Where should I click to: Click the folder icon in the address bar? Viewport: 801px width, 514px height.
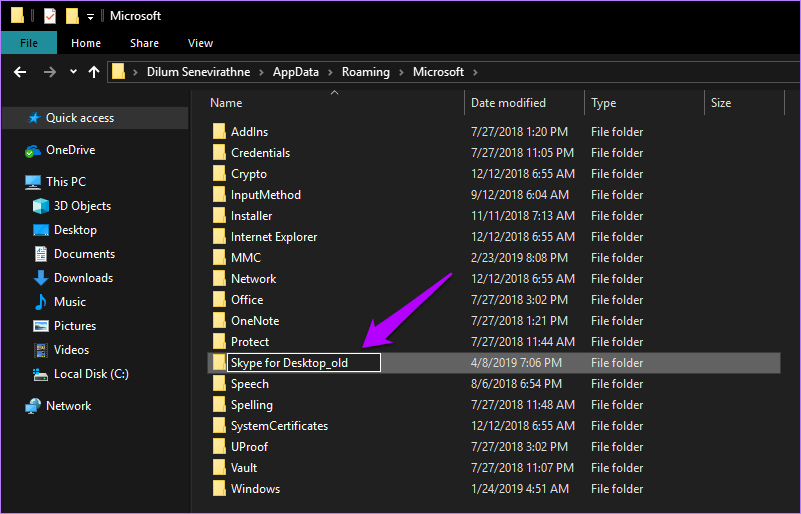click(x=119, y=71)
